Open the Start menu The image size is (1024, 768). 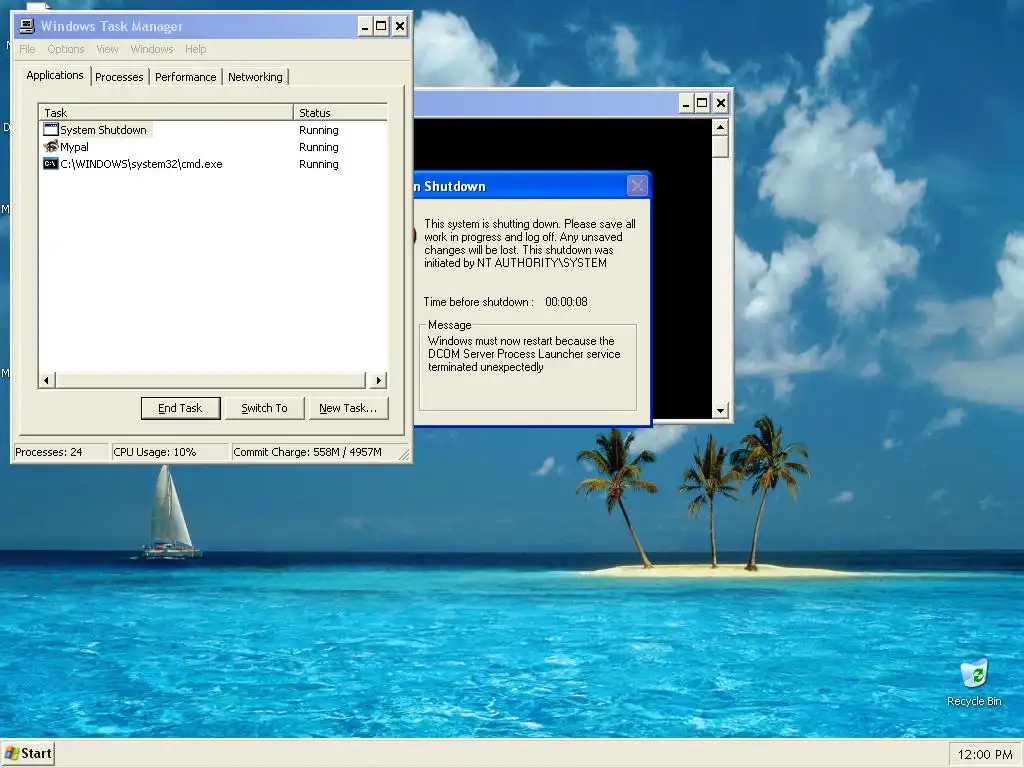point(28,754)
